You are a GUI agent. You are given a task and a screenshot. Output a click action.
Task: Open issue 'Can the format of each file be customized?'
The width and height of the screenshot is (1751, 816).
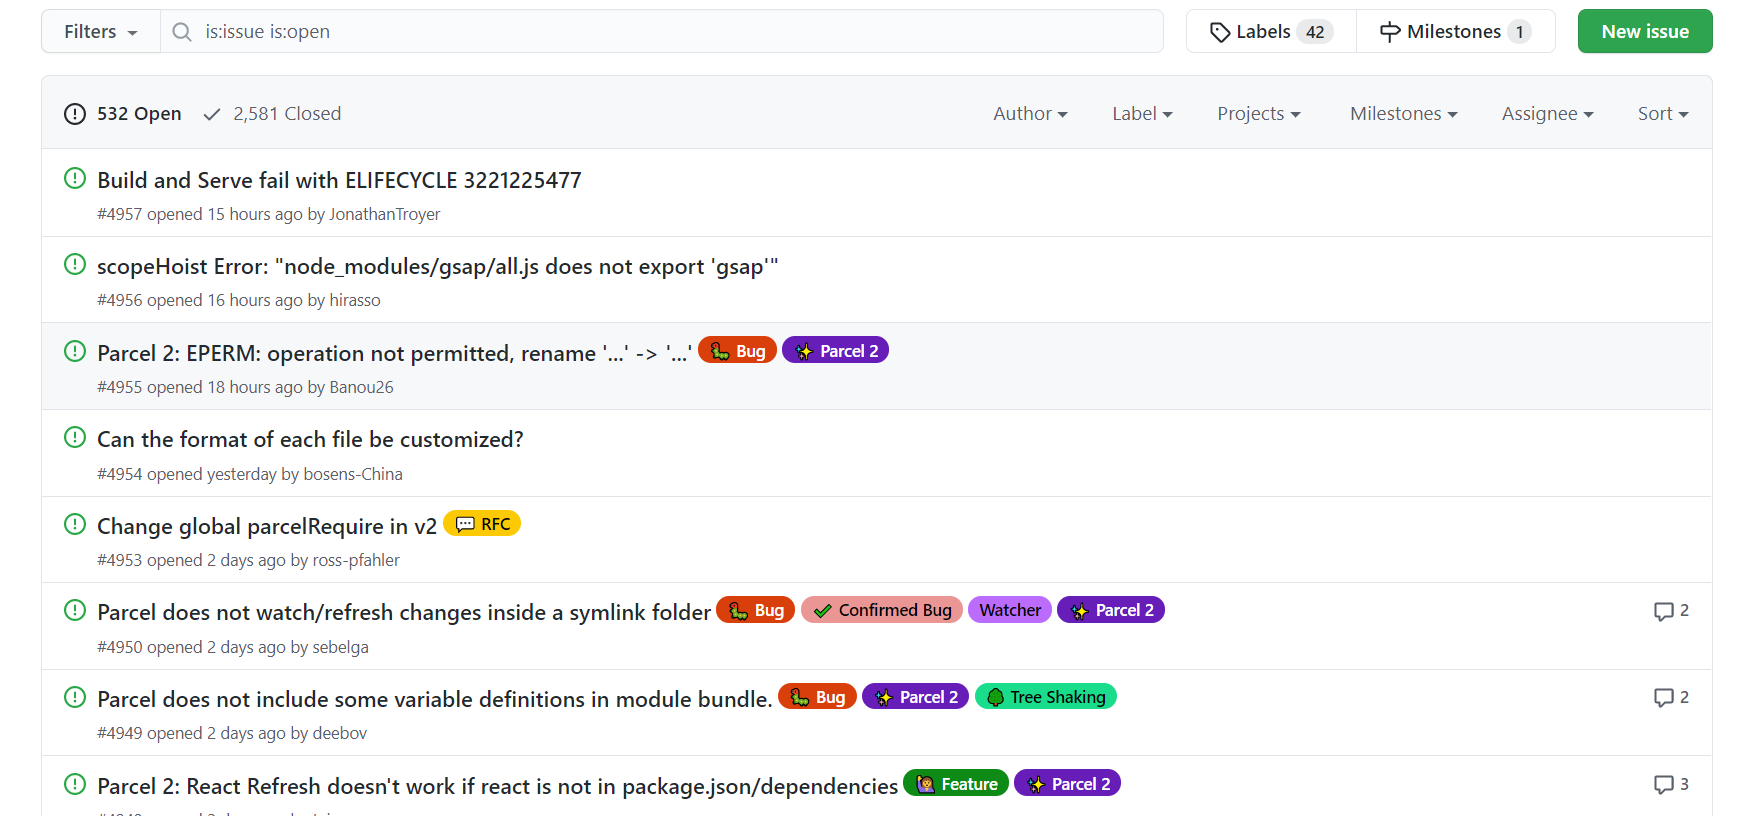310,440
